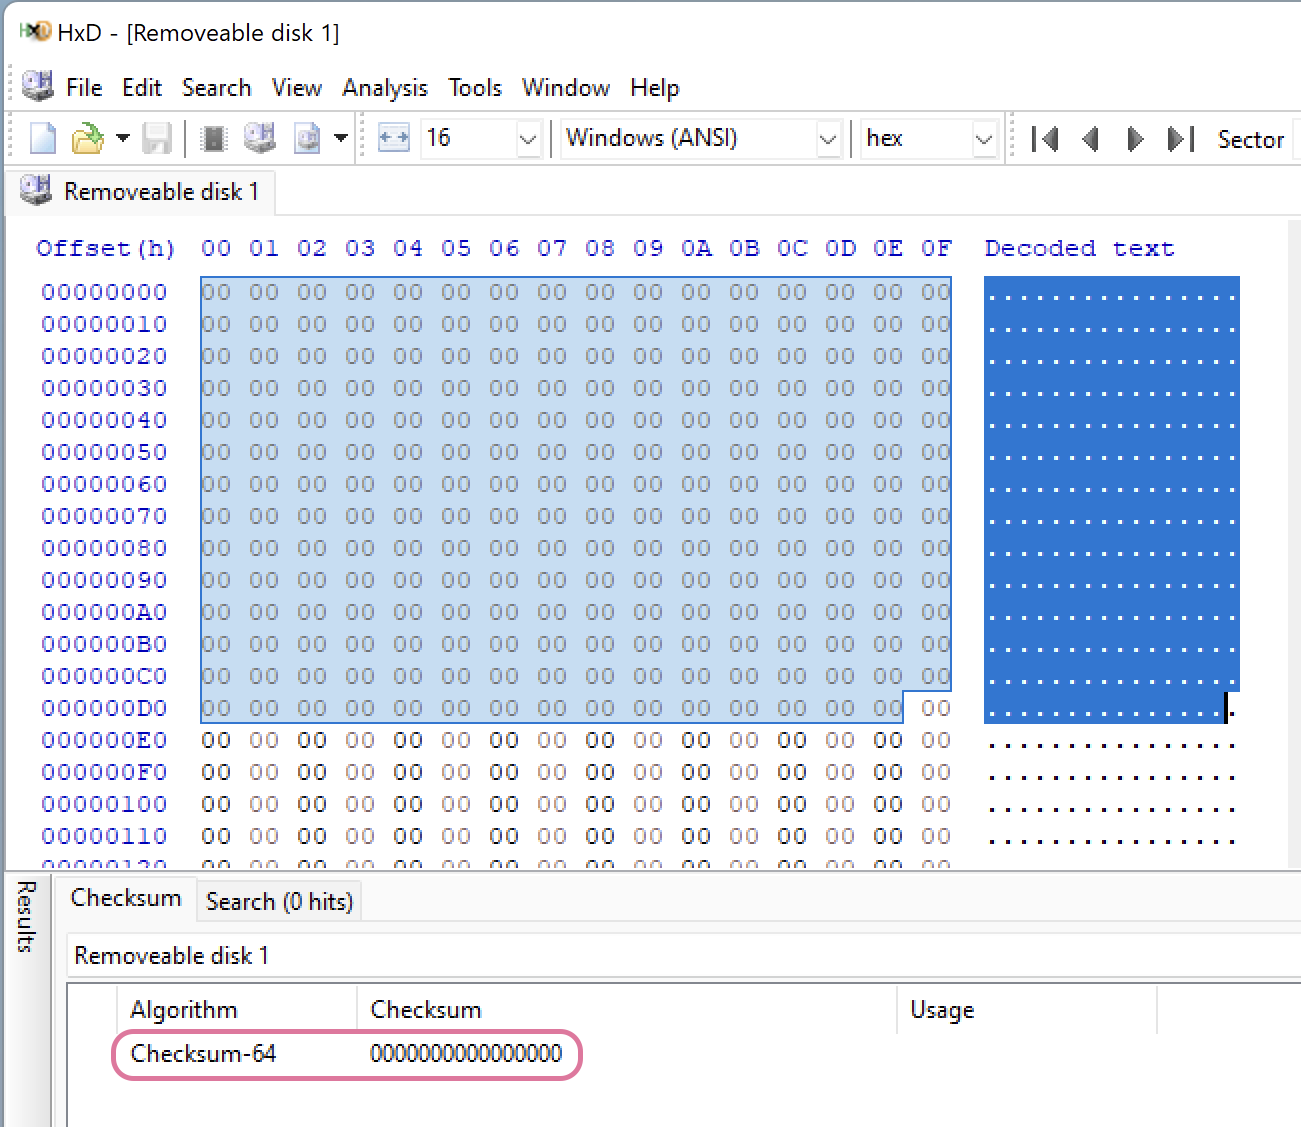Switch to the Checksum results tab
Viewport: 1301px width, 1127px height.
(x=126, y=898)
